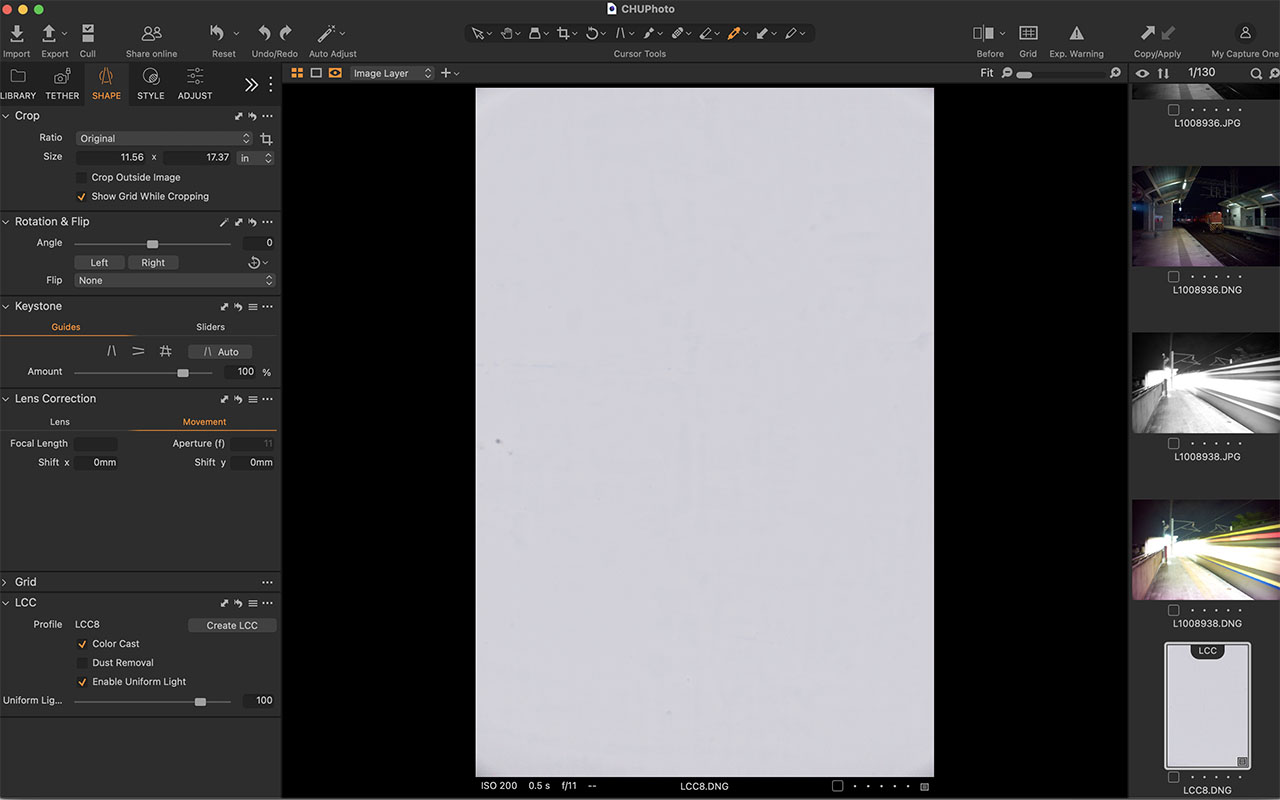This screenshot has width=1280, height=800.
Task: Open the crop Ratio dropdown
Action: pos(164,139)
